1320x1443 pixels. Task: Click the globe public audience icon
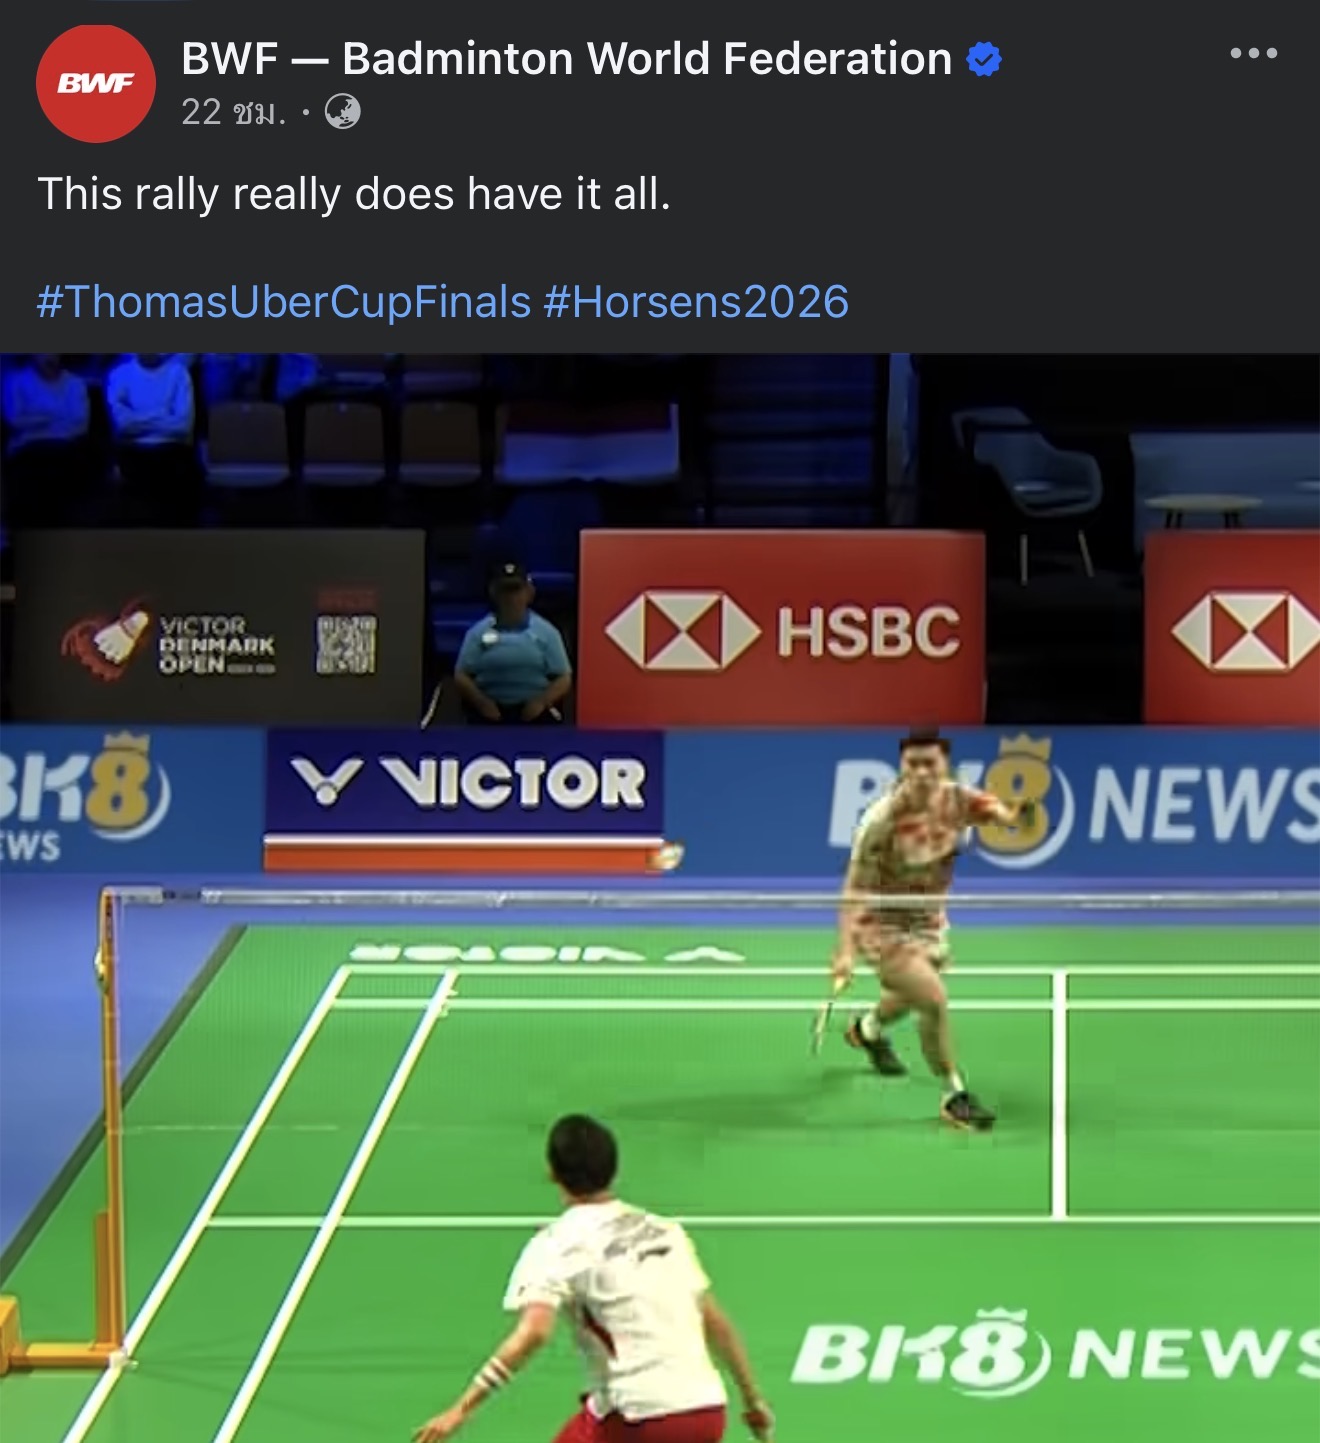click(x=343, y=112)
